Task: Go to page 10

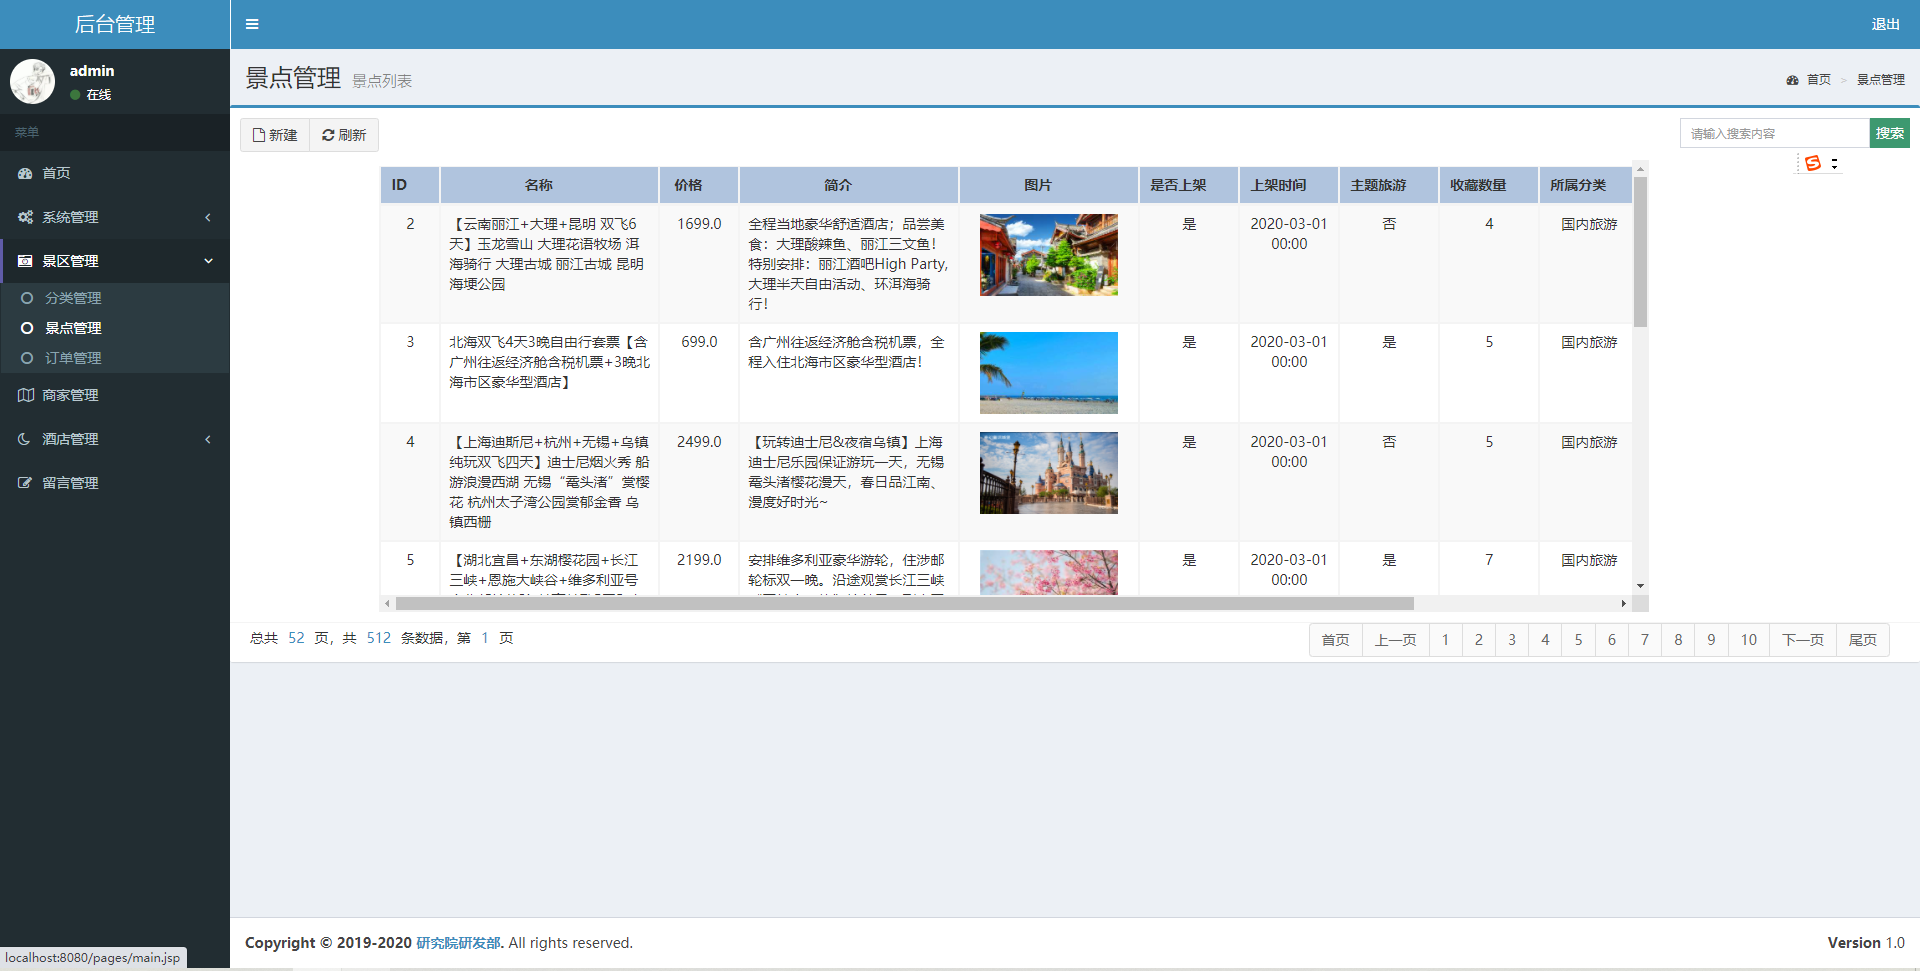Action: [1748, 640]
